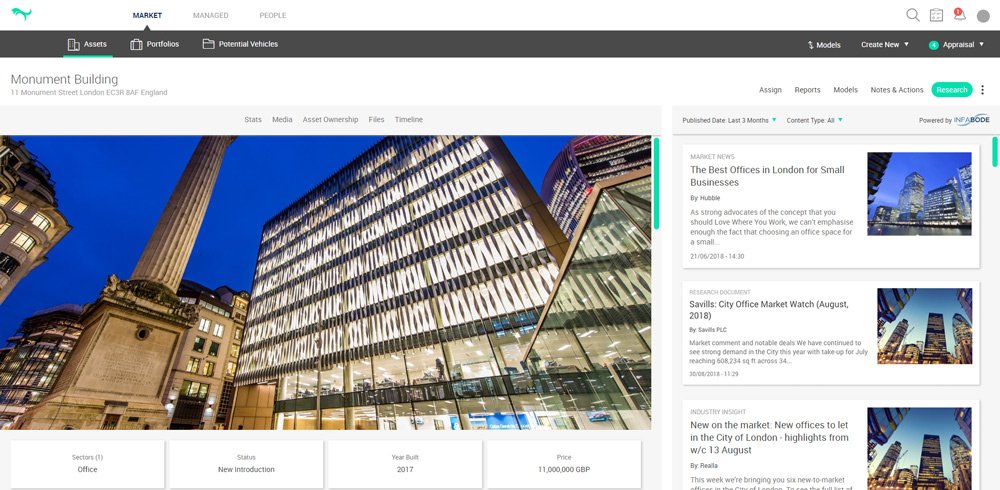The width and height of the screenshot is (1000, 490).
Task: Click the main panel green scrollbar
Action: (x=656, y=183)
